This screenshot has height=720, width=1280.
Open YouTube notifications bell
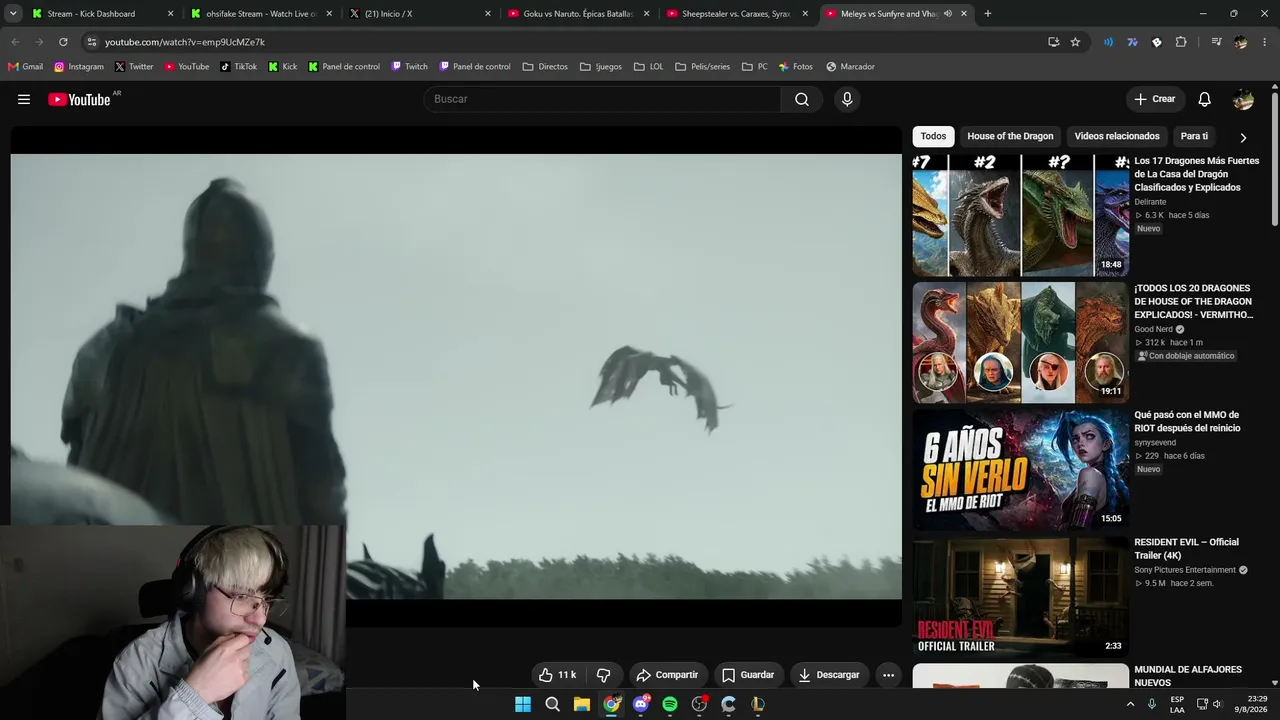point(1205,99)
